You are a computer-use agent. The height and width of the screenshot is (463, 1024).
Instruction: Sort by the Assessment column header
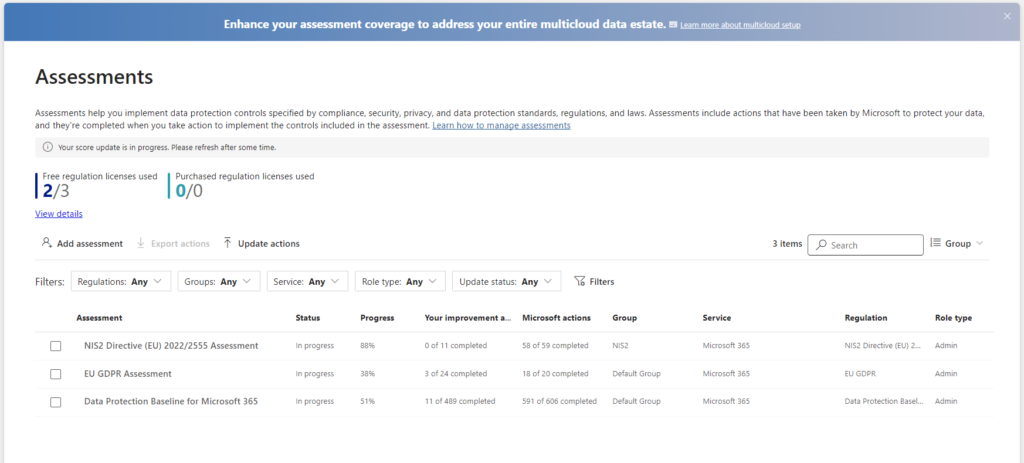point(99,318)
